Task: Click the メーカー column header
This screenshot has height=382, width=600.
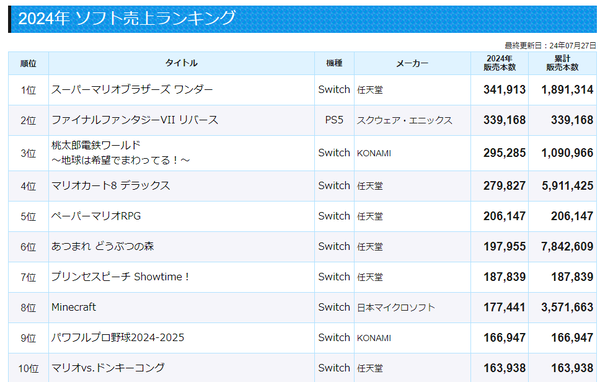Action: click(x=412, y=63)
